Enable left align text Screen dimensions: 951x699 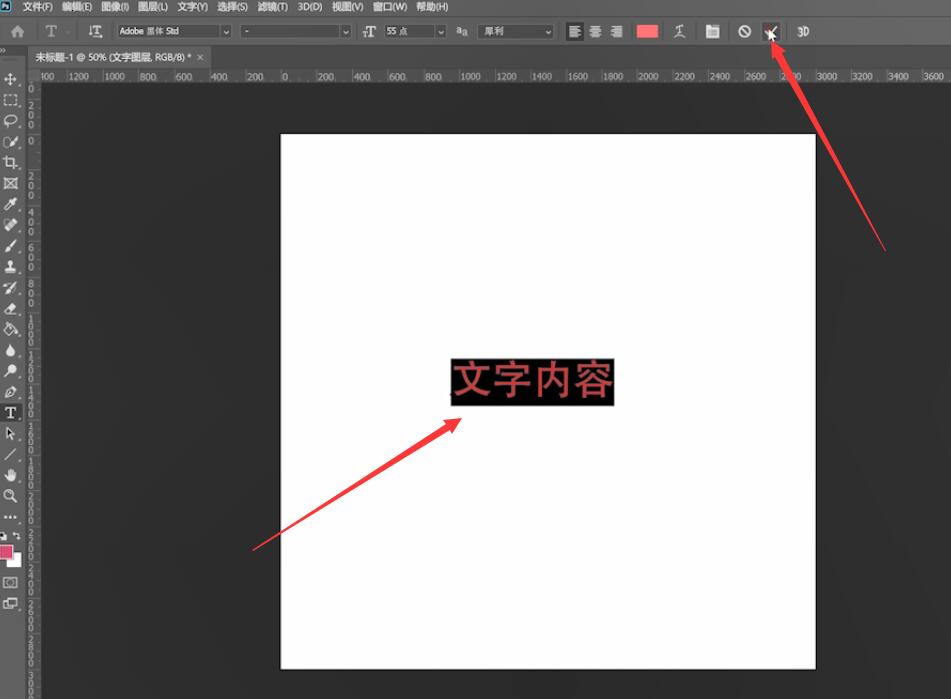click(574, 32)
